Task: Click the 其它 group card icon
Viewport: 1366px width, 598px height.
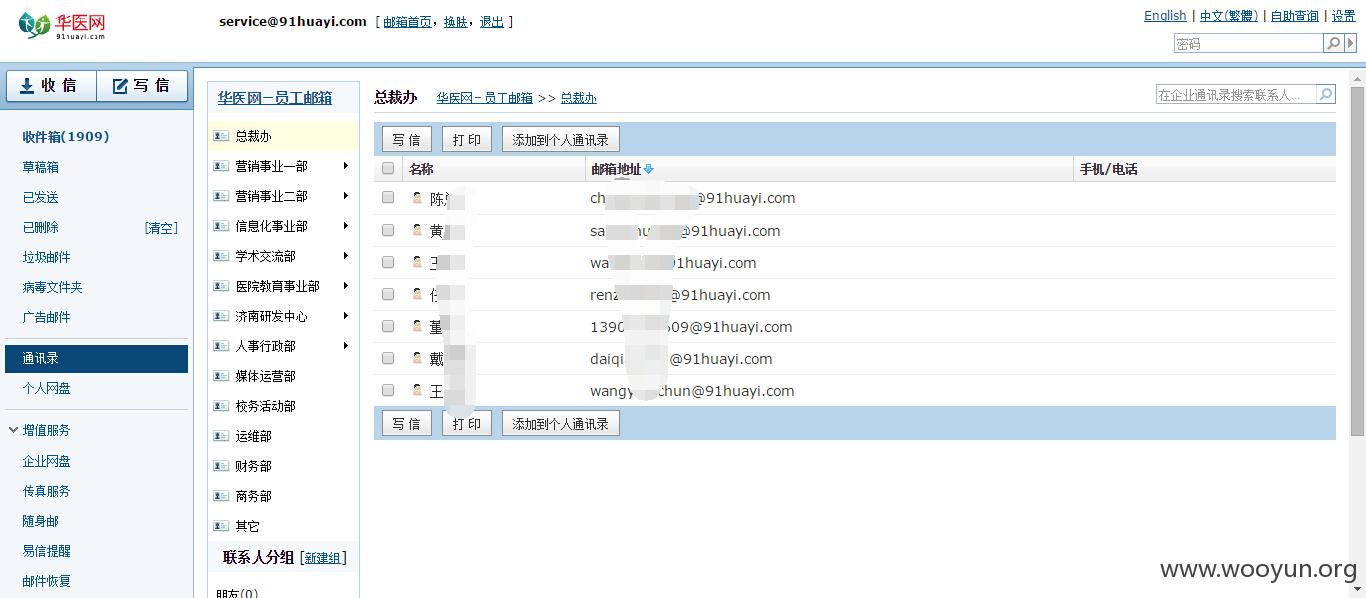Action: coord(221,526)
